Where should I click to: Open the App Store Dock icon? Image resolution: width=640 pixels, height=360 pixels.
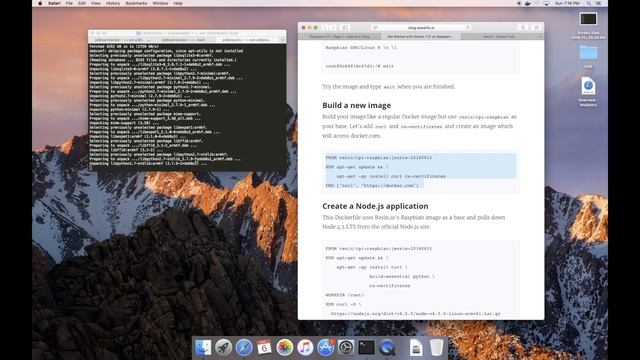click(x=325, y=347)
